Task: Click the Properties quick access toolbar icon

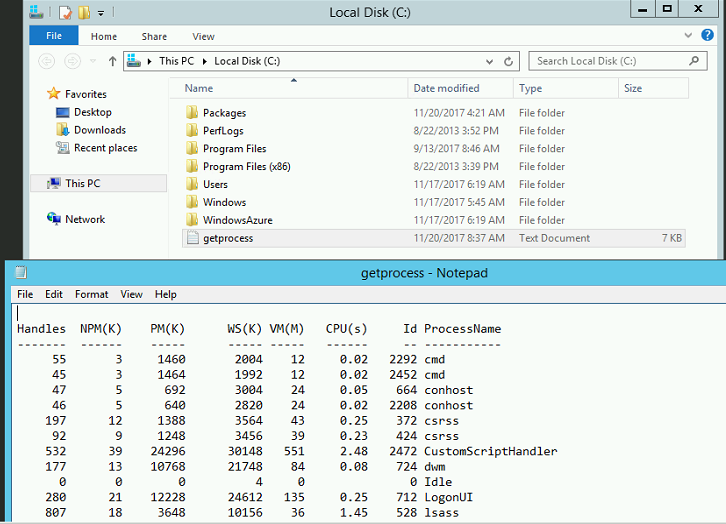Action: 66,12
